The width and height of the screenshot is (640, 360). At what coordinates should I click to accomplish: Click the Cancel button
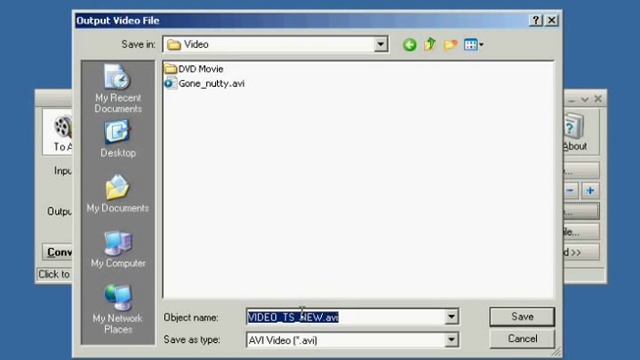pyautogui.click(x=522, y=338)
